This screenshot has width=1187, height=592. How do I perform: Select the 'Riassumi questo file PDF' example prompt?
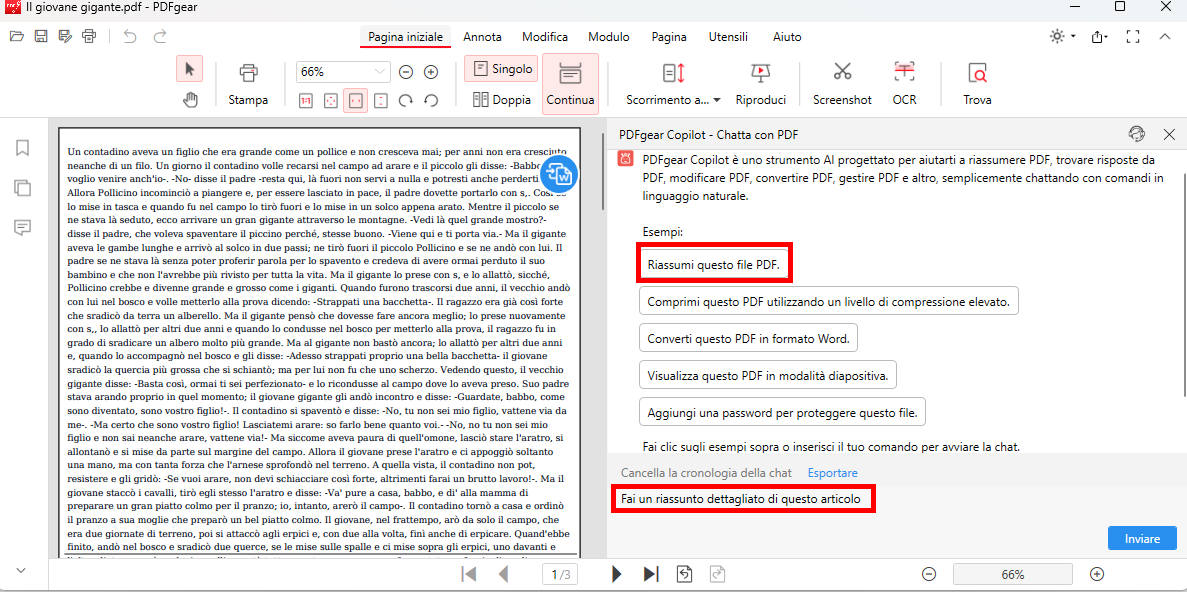pyautogui.click(x=714, y=262)
